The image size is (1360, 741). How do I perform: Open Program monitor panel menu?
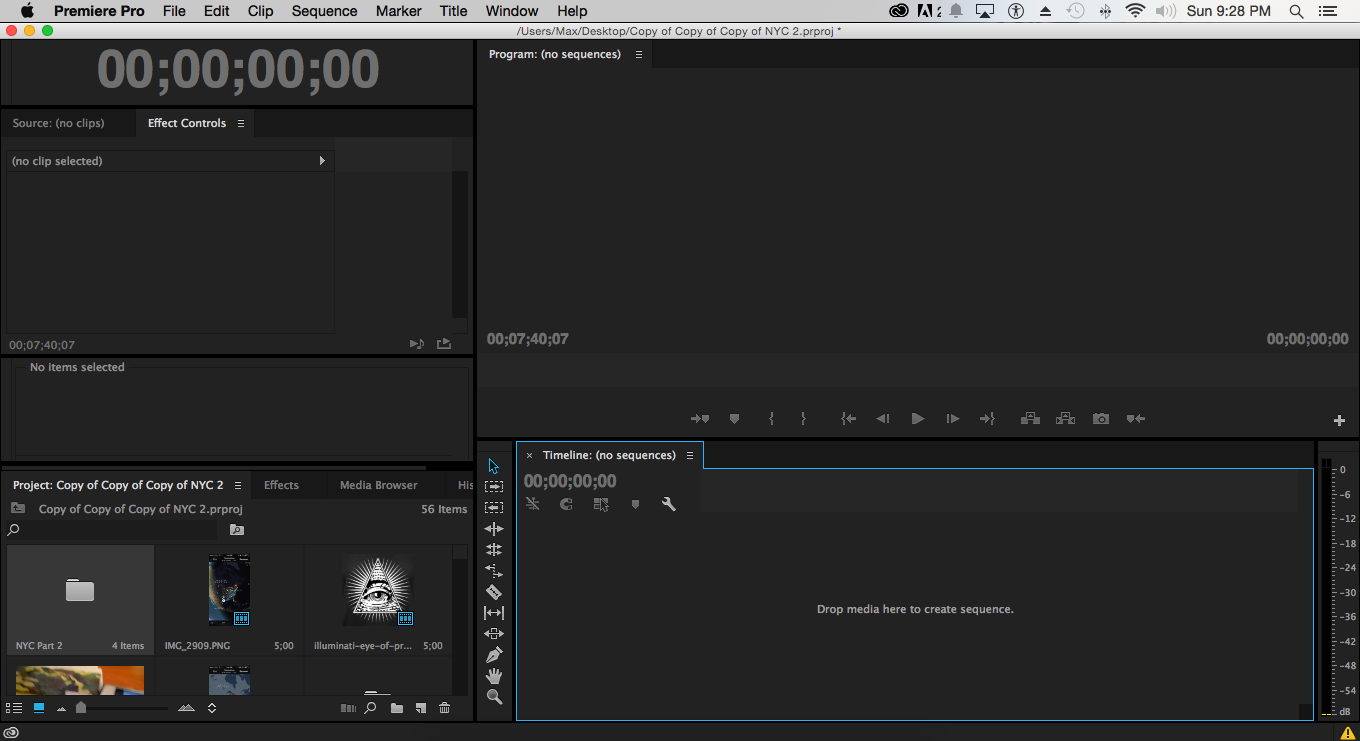639,54
